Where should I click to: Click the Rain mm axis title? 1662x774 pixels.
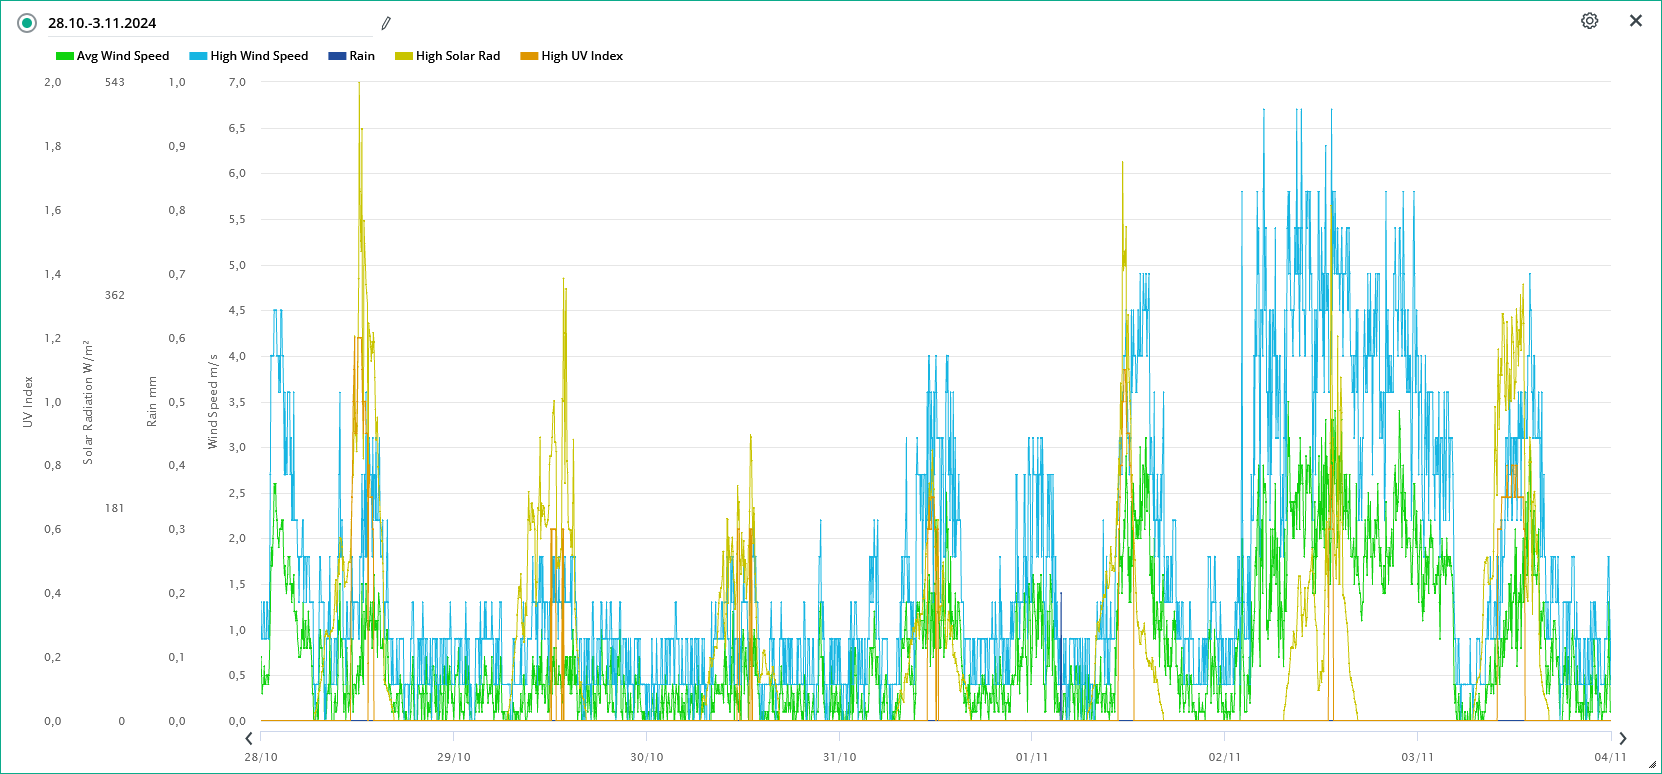coord(152,402)
